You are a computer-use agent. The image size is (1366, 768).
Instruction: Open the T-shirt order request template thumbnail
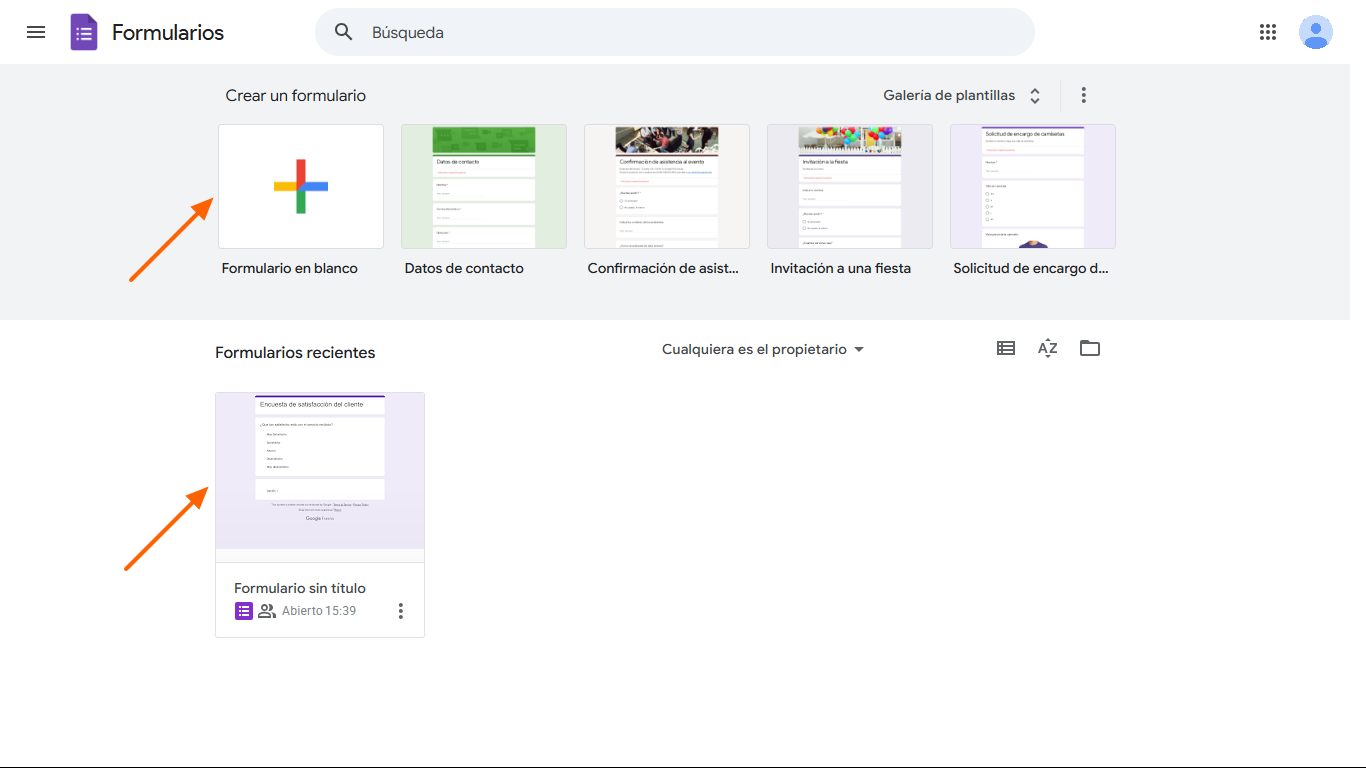click(1033, 187)
